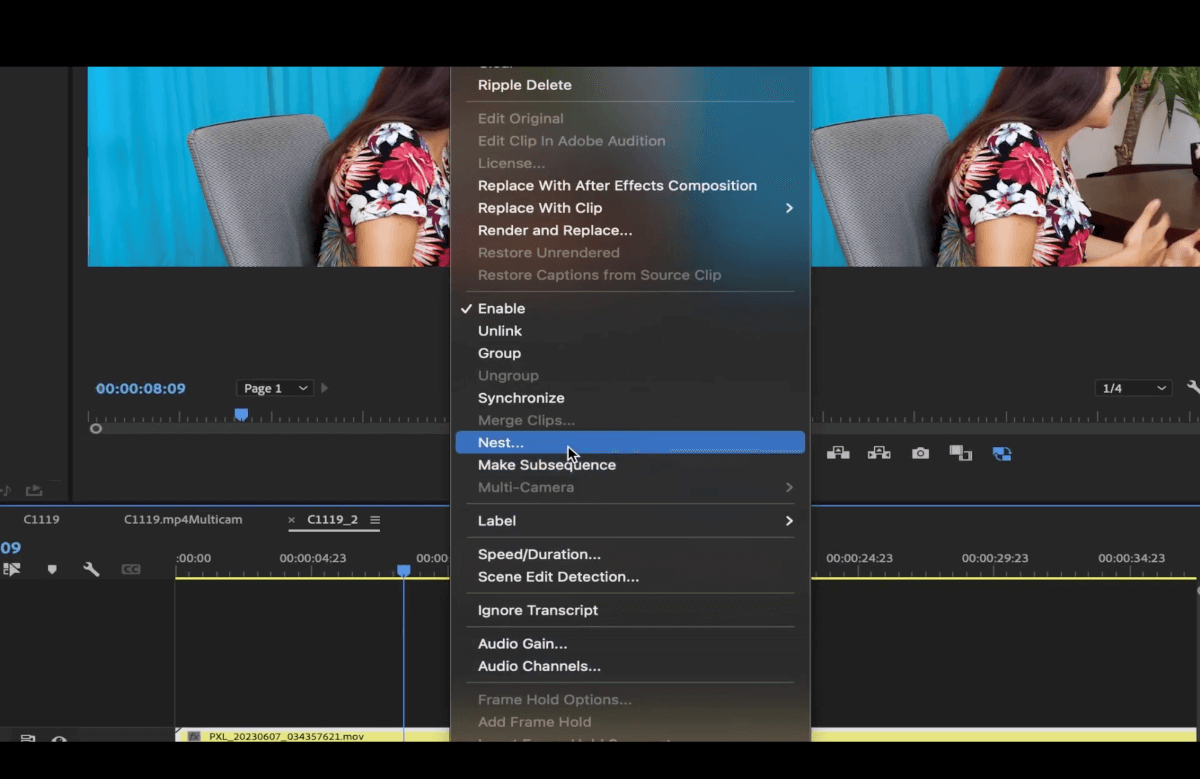Click timeline ruler at 00:00:29:23
The height and width of the screenshot is (779, 1200).
pyautogui.click(x=995, y=558)
